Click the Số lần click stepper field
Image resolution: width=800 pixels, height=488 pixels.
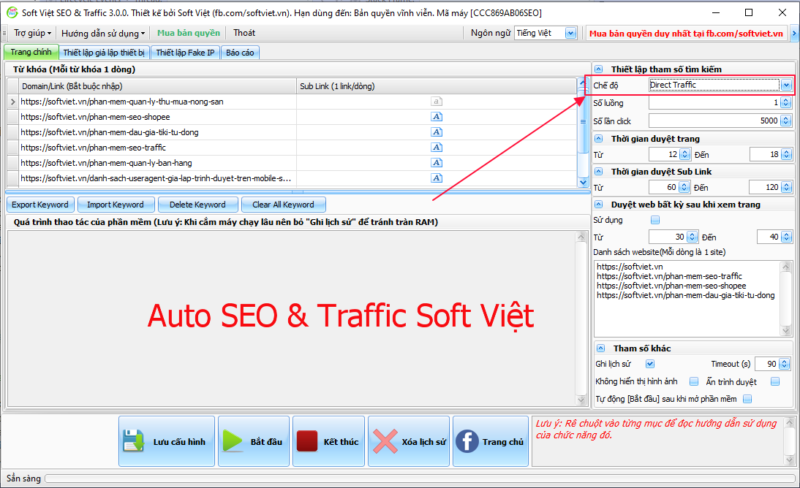point(719,121)
